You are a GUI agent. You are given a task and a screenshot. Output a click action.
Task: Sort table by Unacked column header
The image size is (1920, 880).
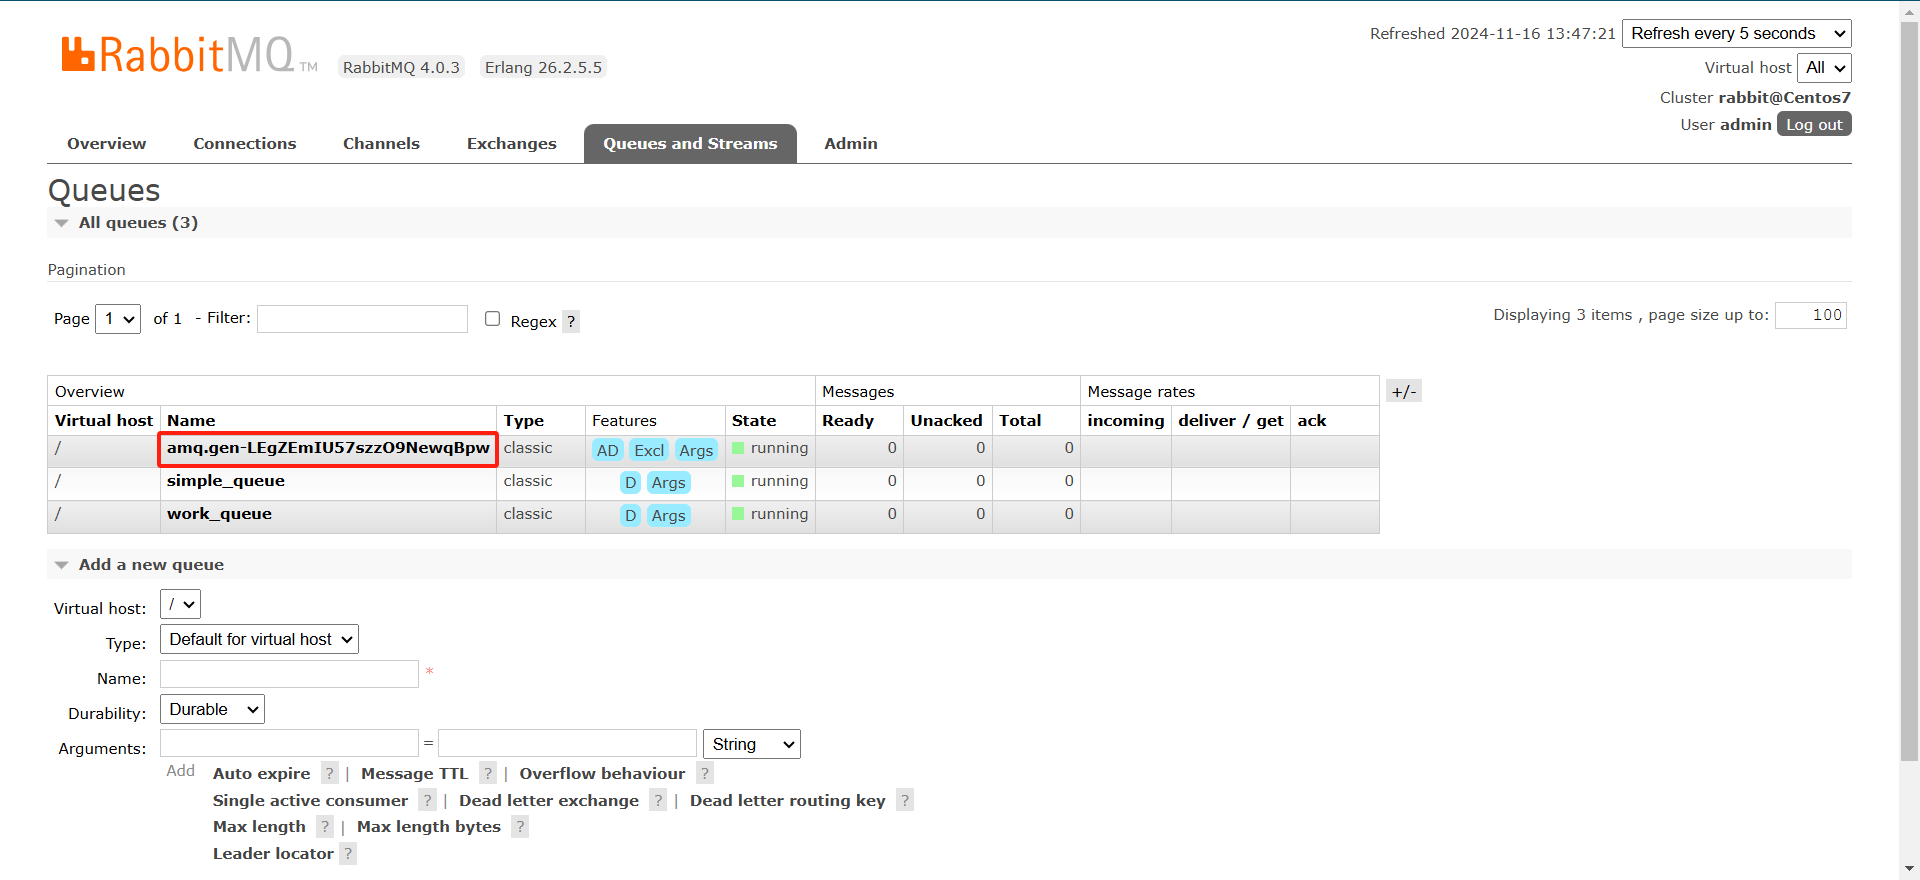[946, 420]
